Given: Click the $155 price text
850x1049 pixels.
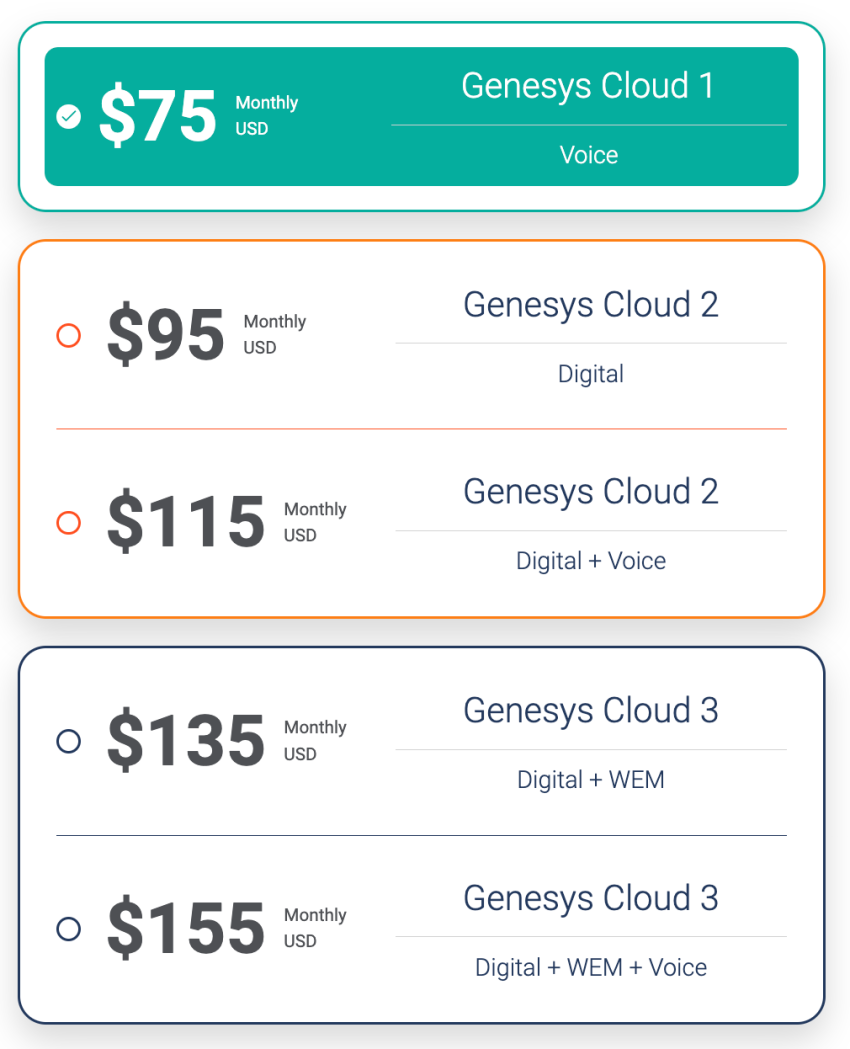Looking at the screenshot, I should (184, 927).
